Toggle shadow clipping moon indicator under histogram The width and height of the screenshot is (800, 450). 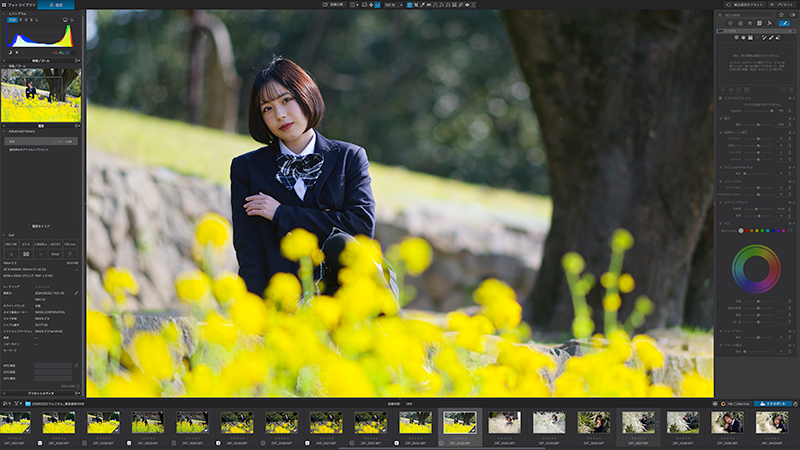[x=10, y=52]
